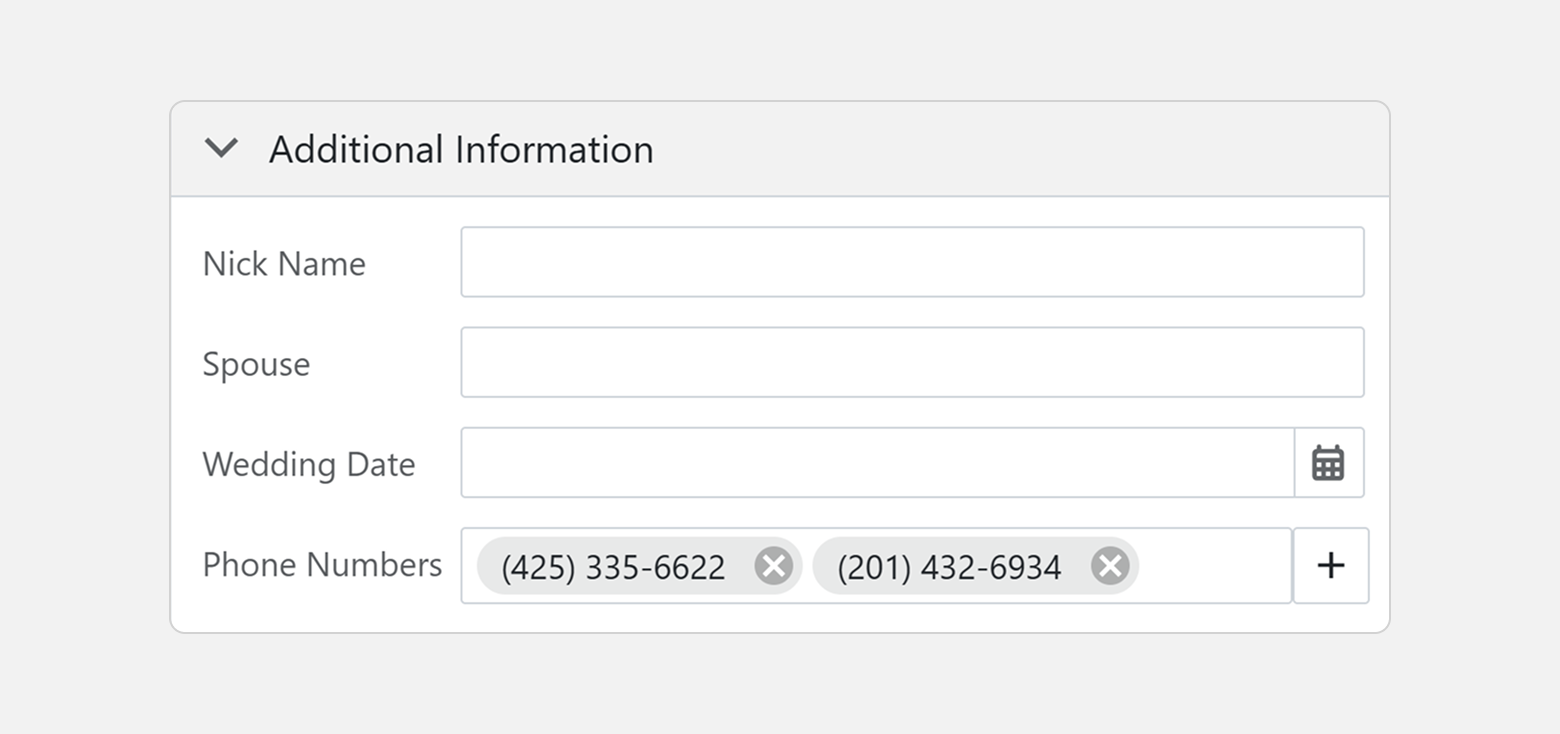
Task: Click the Additional Information header title
Action: (x=461, y=149)
